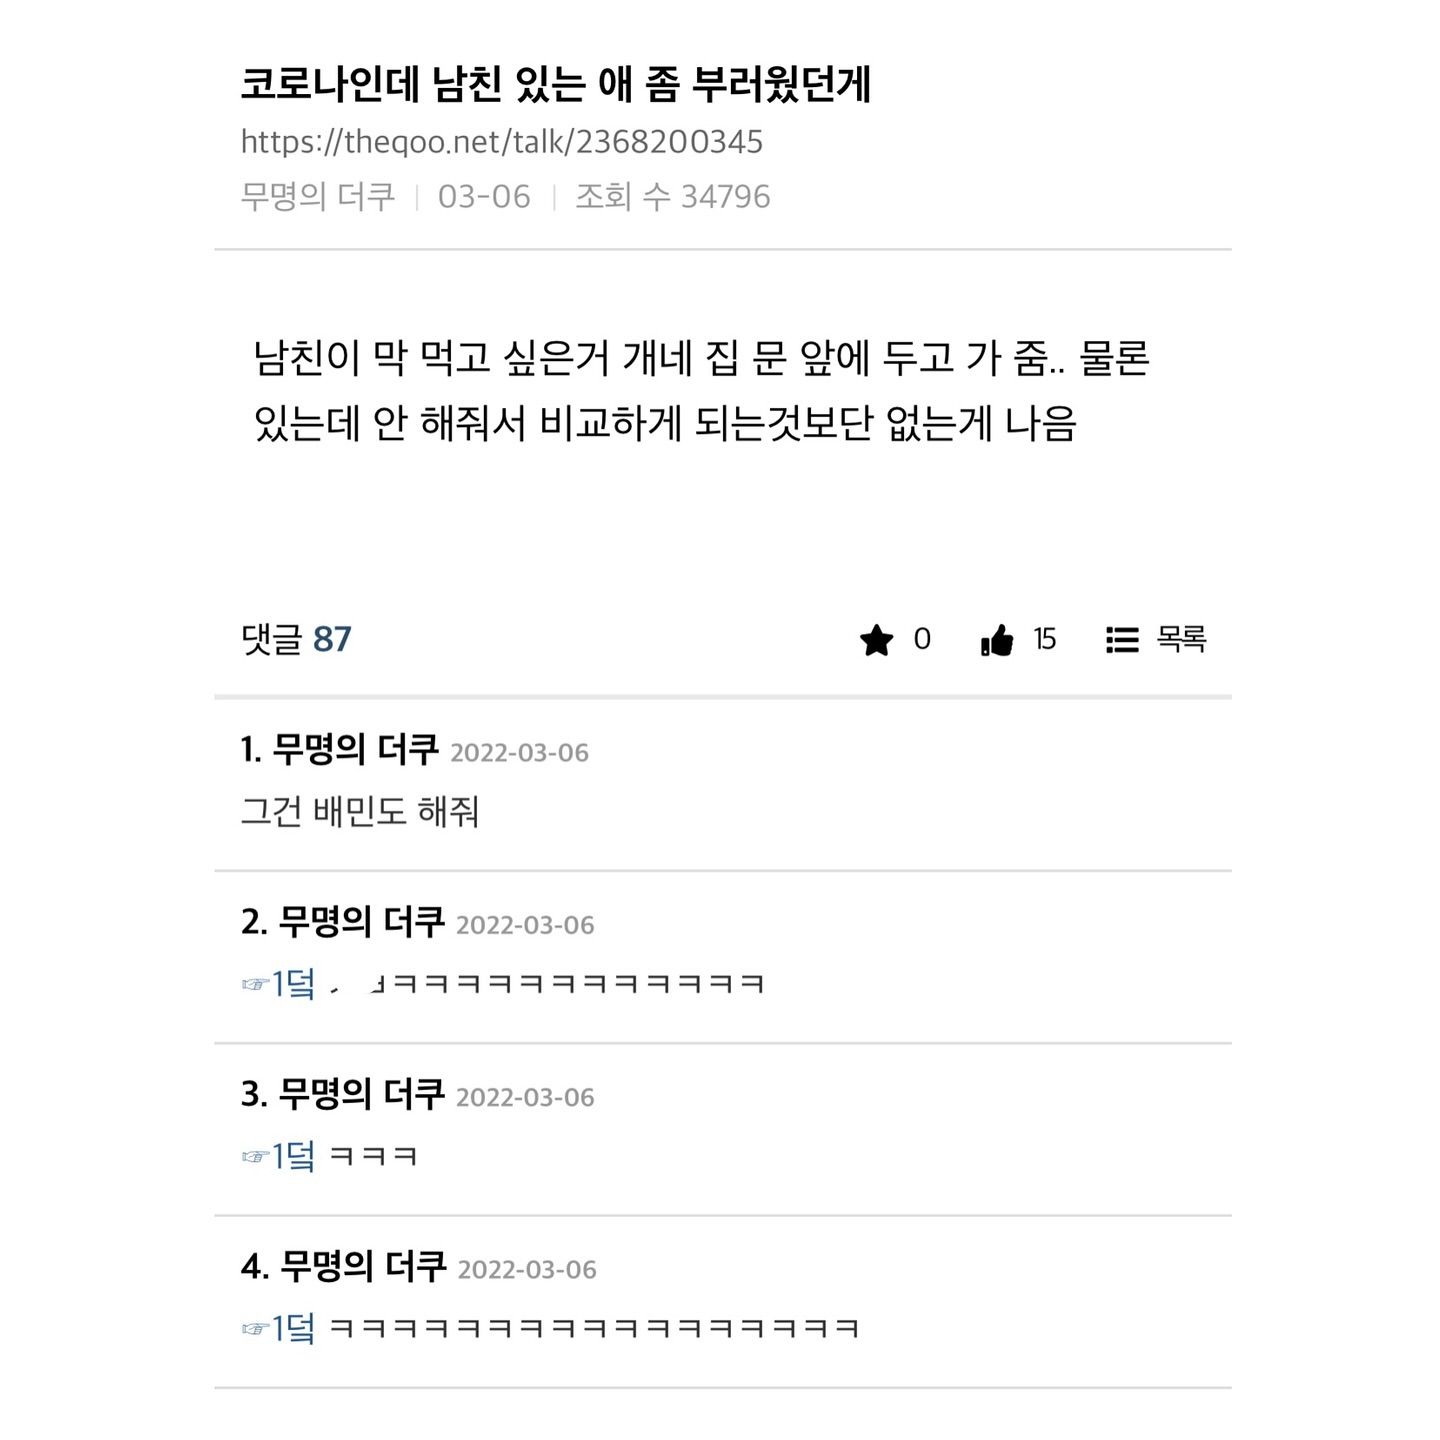
Task: Click the view count 조회 수 34796
Action: point(672,196)
